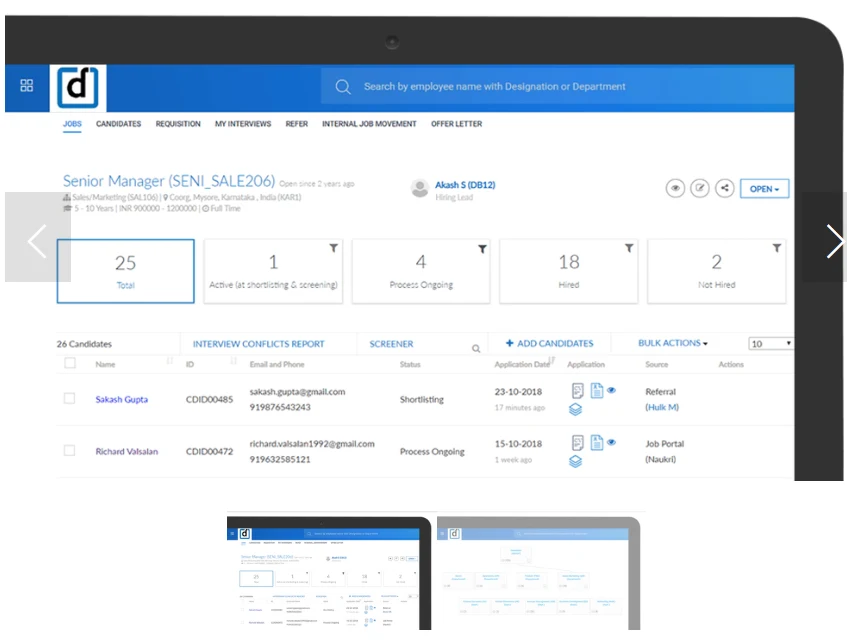Screen dimensions: 847x640
Task: Expand the OPEN job status dropdown
Action: [x=765, y=188]
